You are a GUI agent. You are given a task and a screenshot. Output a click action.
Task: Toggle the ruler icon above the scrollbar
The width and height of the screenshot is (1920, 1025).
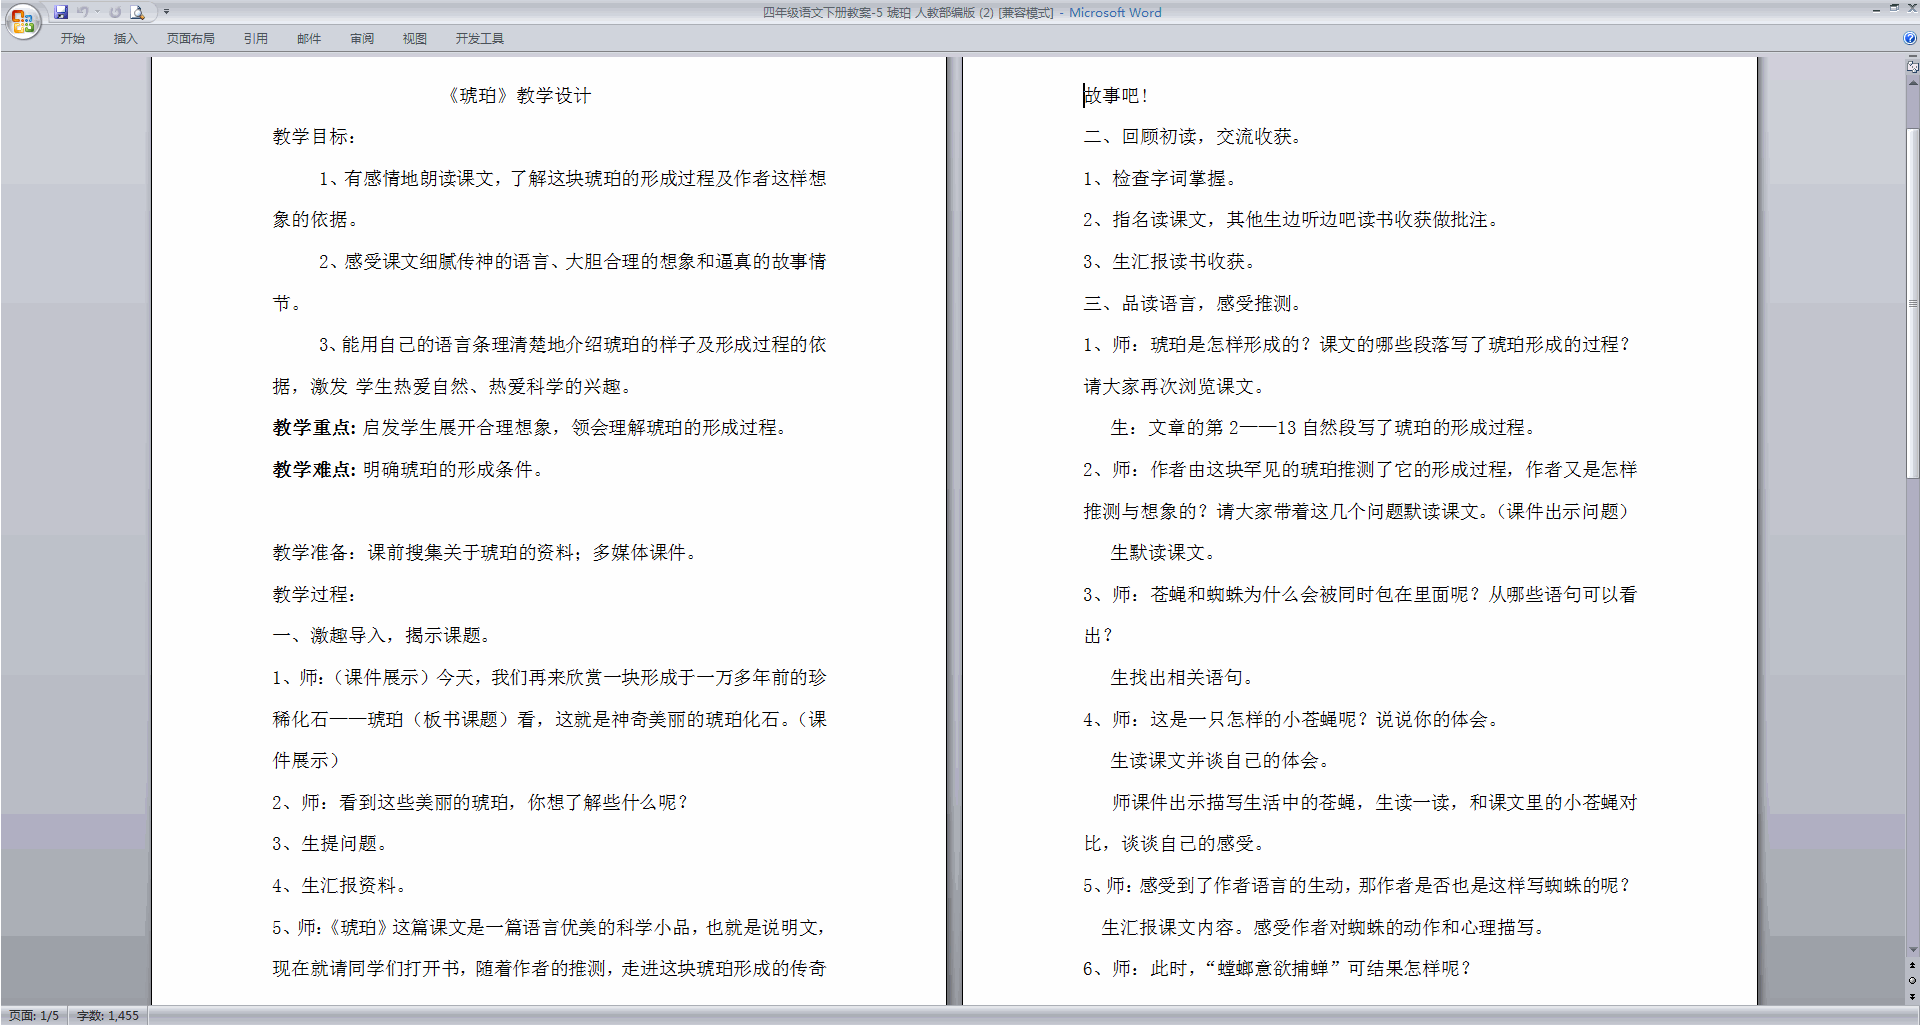[1912, 68]
